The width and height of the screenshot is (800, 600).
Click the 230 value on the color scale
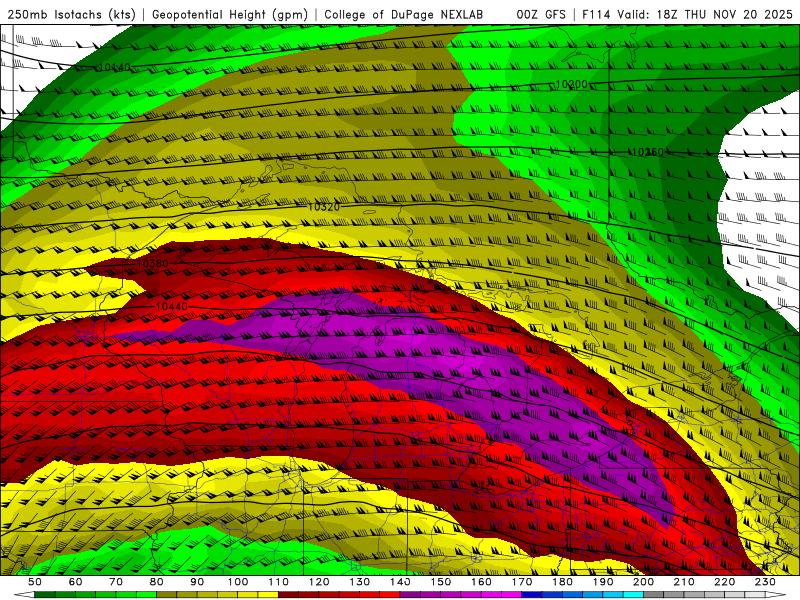point(765,582)
